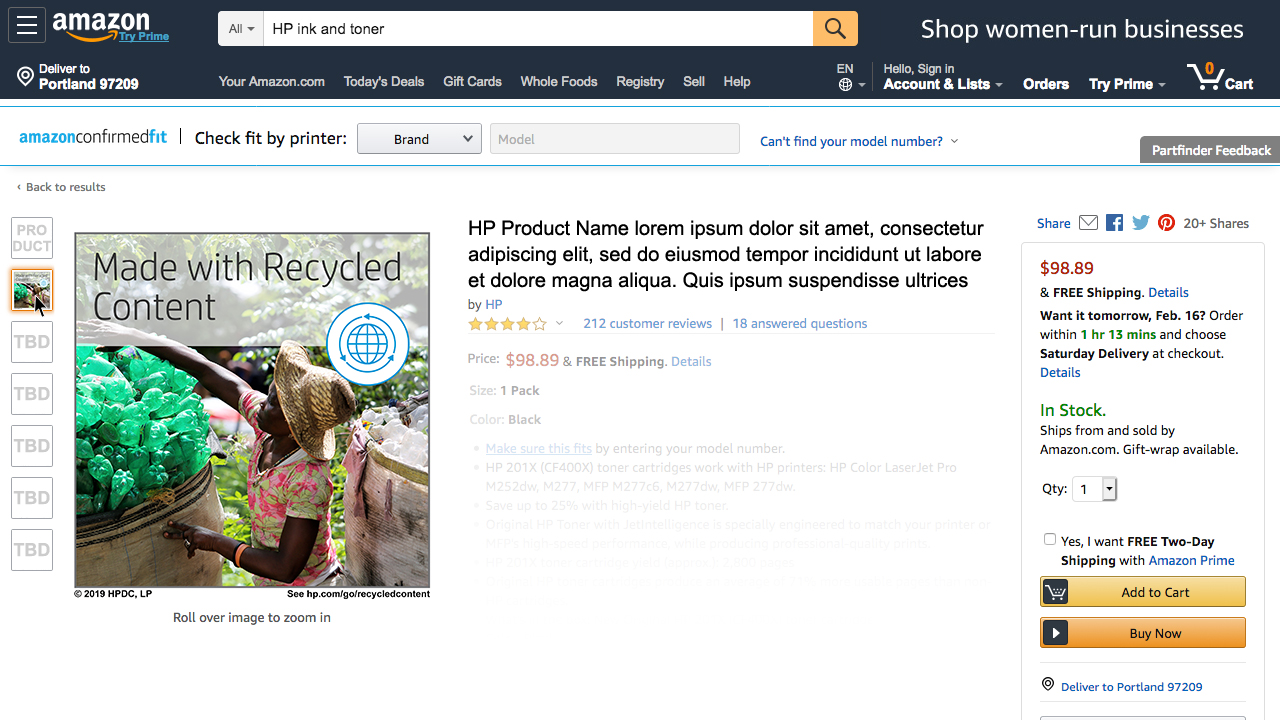Enable FREE Two-Day Shipping checkbox
The height and width of the screenshot is (720, 1280).
(x=1050, y=540)
